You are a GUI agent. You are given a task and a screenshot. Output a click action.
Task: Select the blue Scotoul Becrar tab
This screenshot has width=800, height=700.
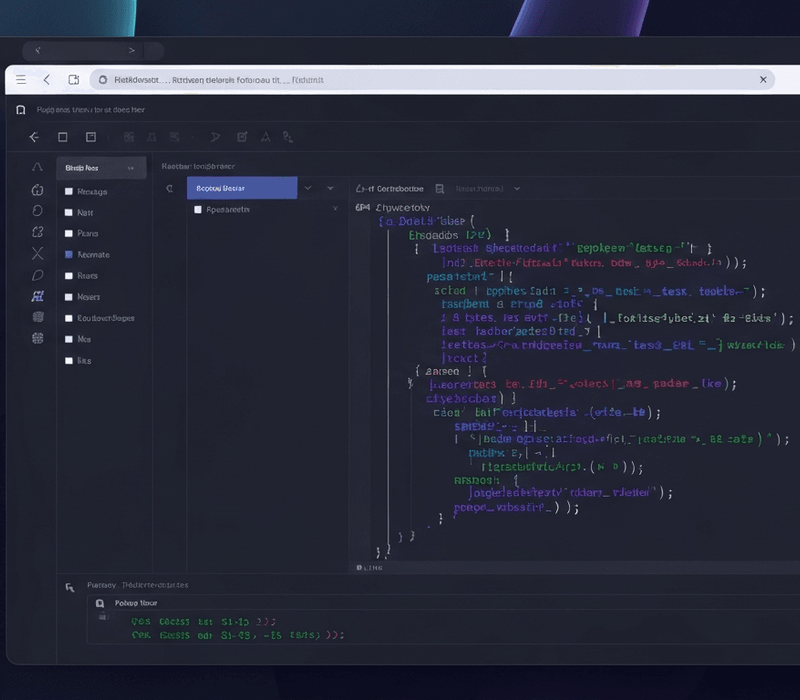click(x=242, y=188)
